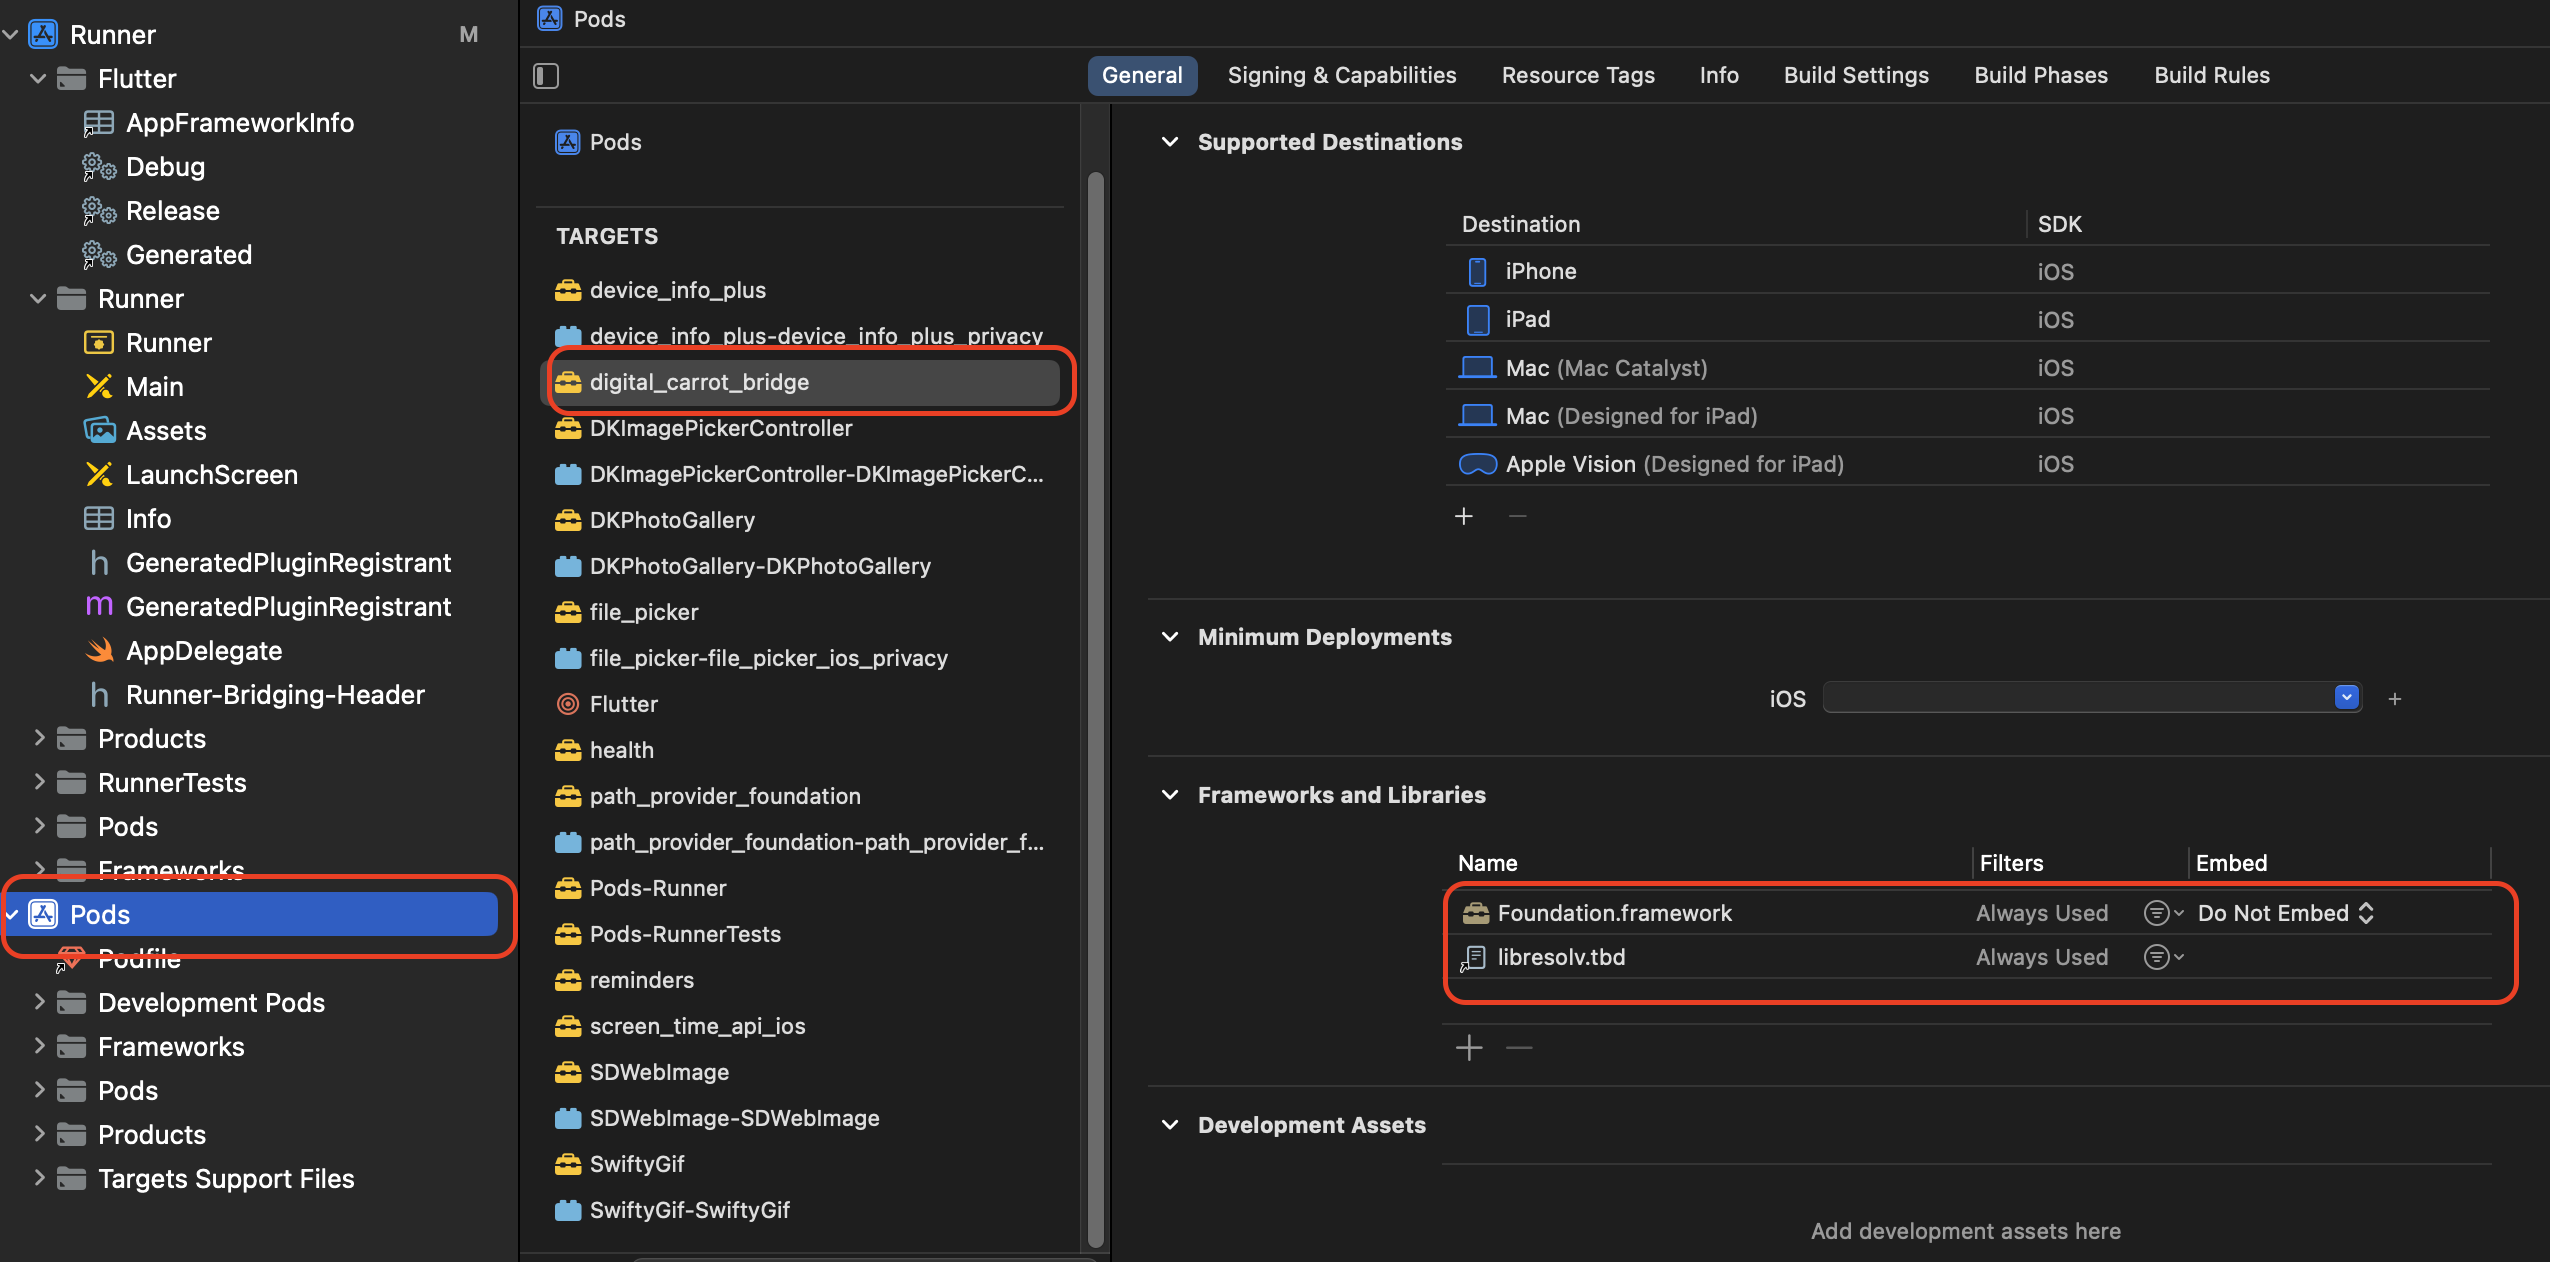Remove the selected supported destination

coord(1518,516)
